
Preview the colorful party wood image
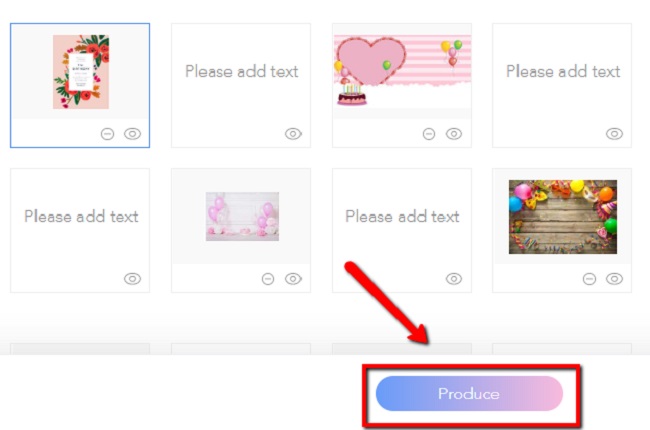(614, 279)
